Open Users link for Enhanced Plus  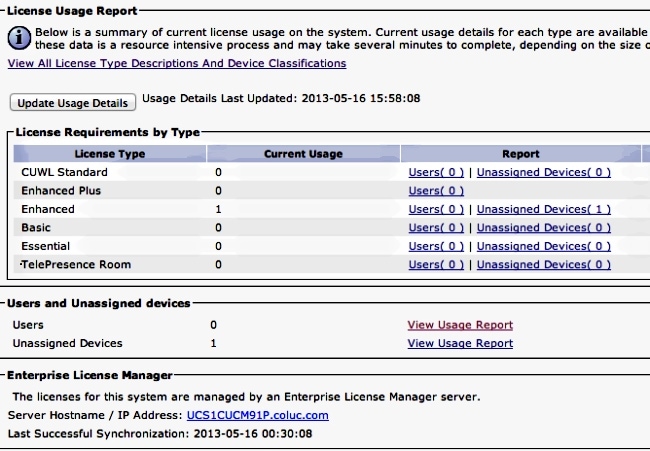(x=436, y=190)
